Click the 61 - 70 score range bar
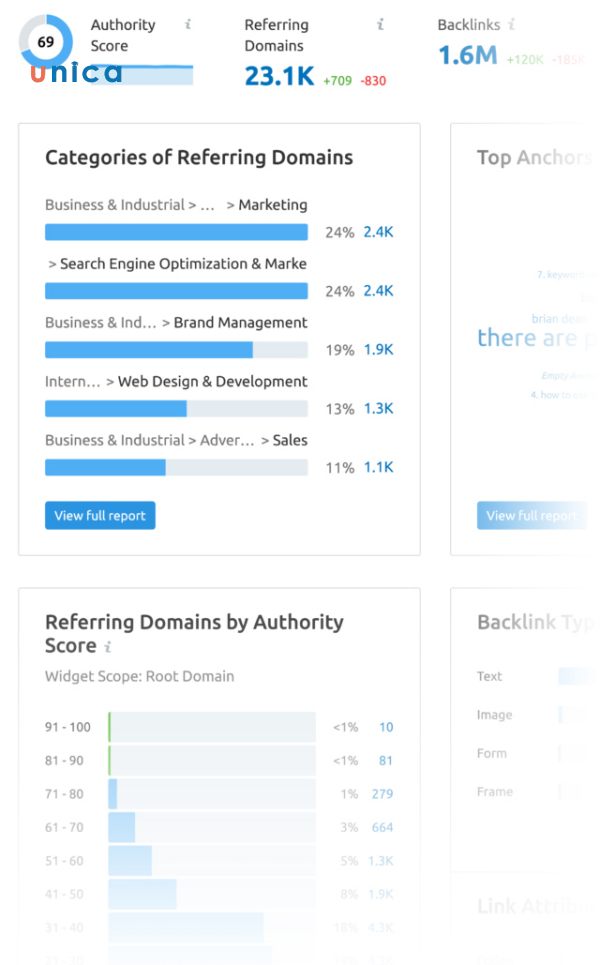The image size is (600, 965). [212, 827]
